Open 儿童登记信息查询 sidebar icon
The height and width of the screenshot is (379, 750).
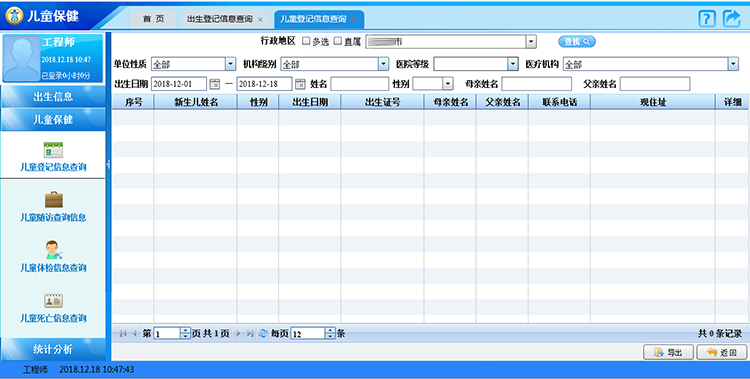(53, 150)
